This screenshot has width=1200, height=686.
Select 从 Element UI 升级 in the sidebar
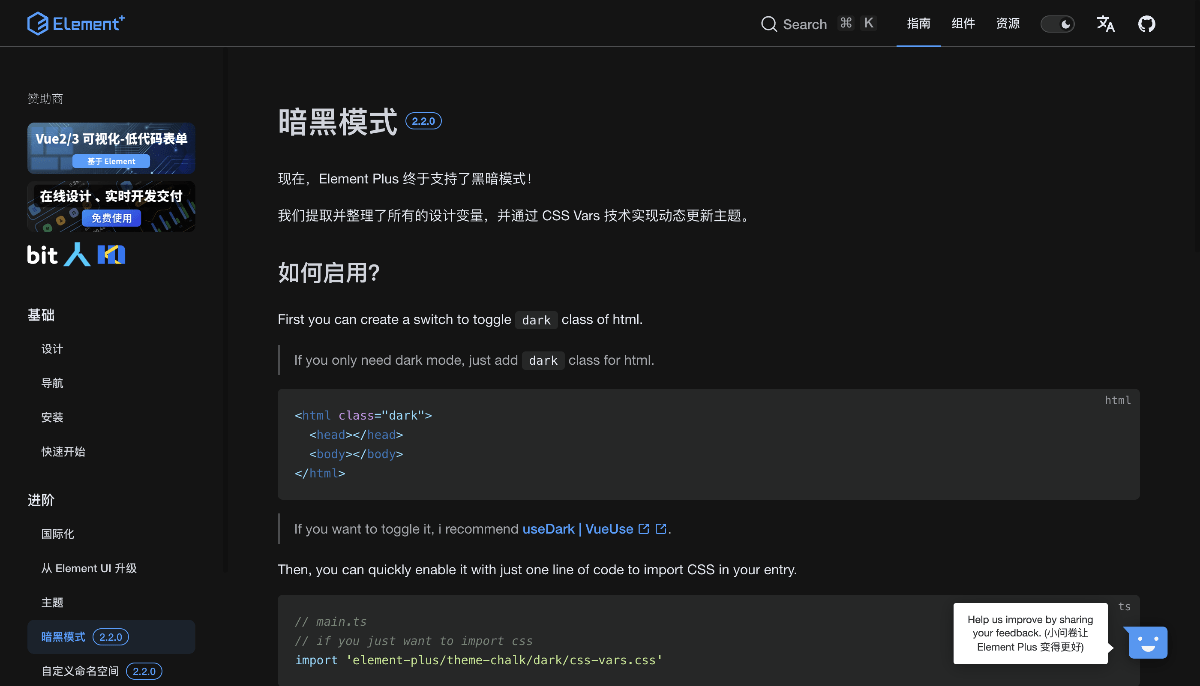point(89,568)
